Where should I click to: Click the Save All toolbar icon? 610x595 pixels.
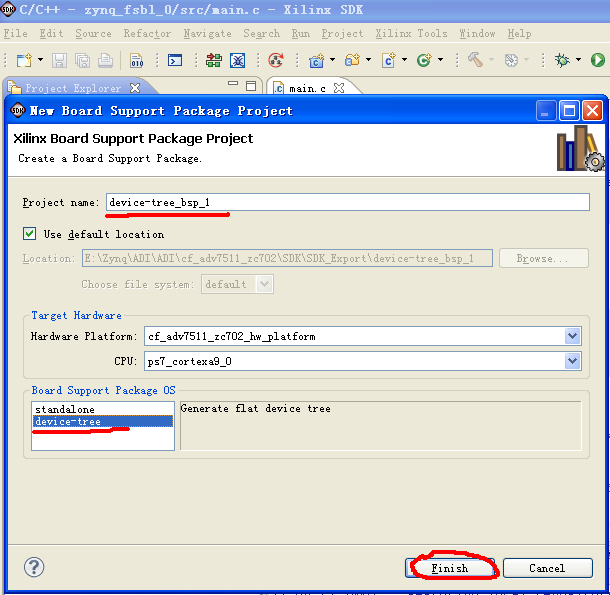[82, 60]
